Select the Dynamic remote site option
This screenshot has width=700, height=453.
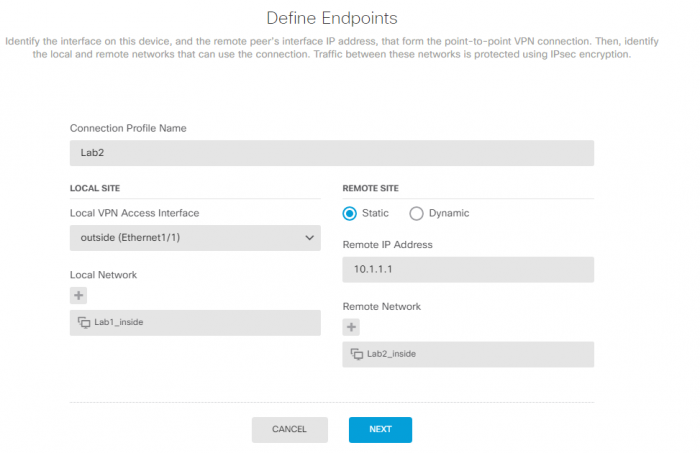(x=417, y=213)
